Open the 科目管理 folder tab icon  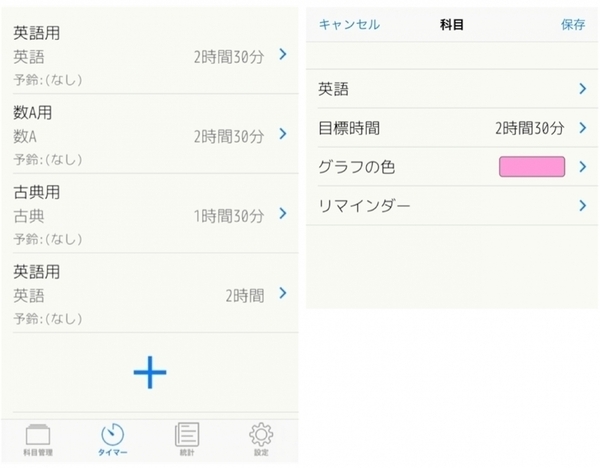pyautogui.click(x=37, y=434)
